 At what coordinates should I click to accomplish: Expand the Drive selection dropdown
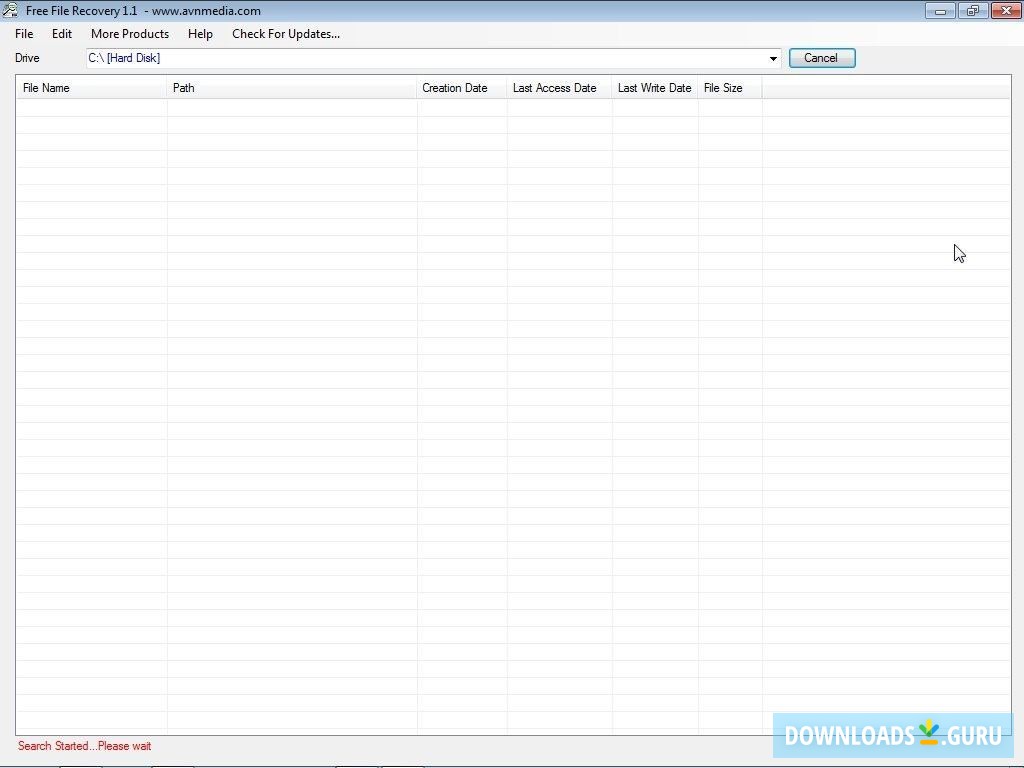tap(772, 58)
